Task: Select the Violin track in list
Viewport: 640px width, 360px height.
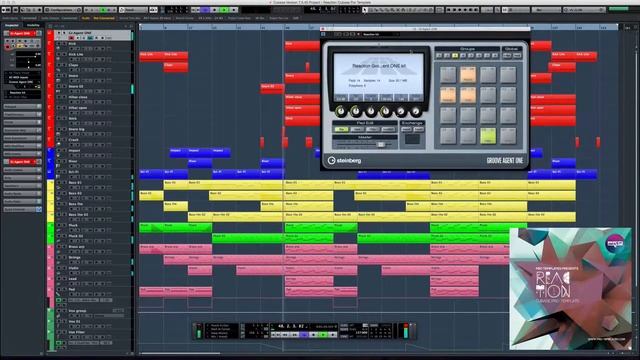Action: [x=73, y=268]
